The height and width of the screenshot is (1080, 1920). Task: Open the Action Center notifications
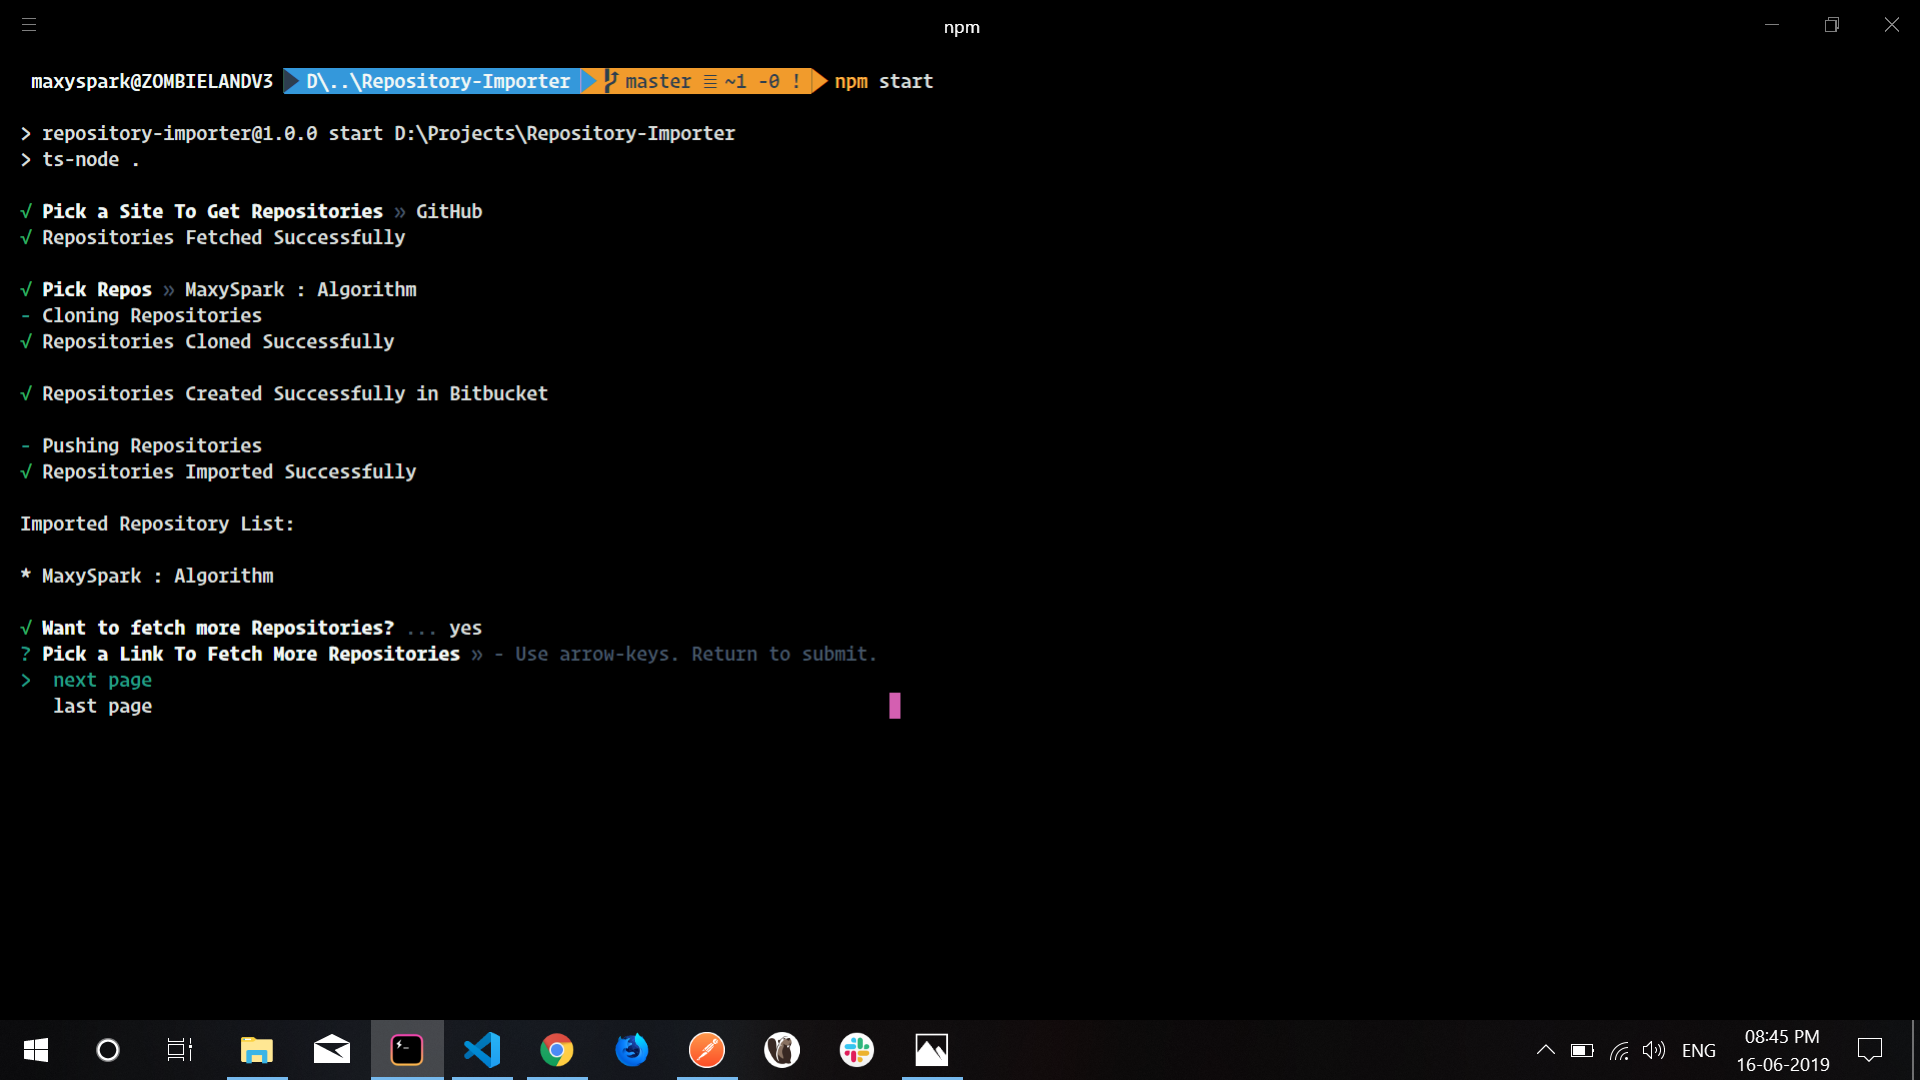(x=1870, y=1050)
